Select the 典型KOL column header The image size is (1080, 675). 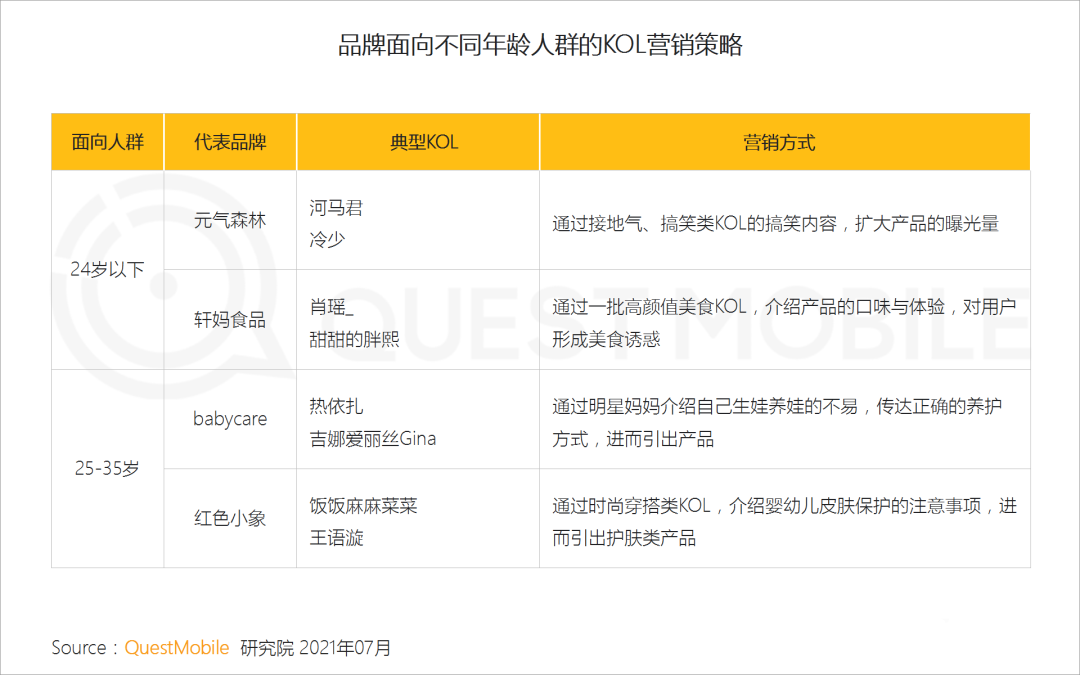tap(418, 142)
